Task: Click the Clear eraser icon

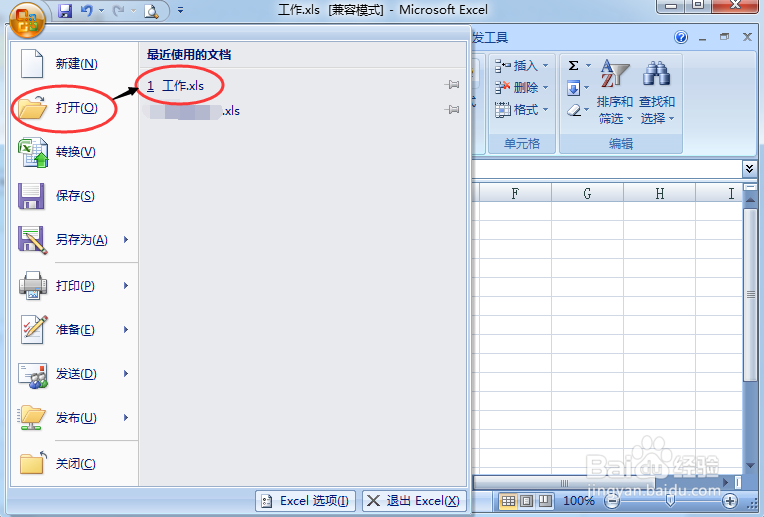Action: point(574,111)
